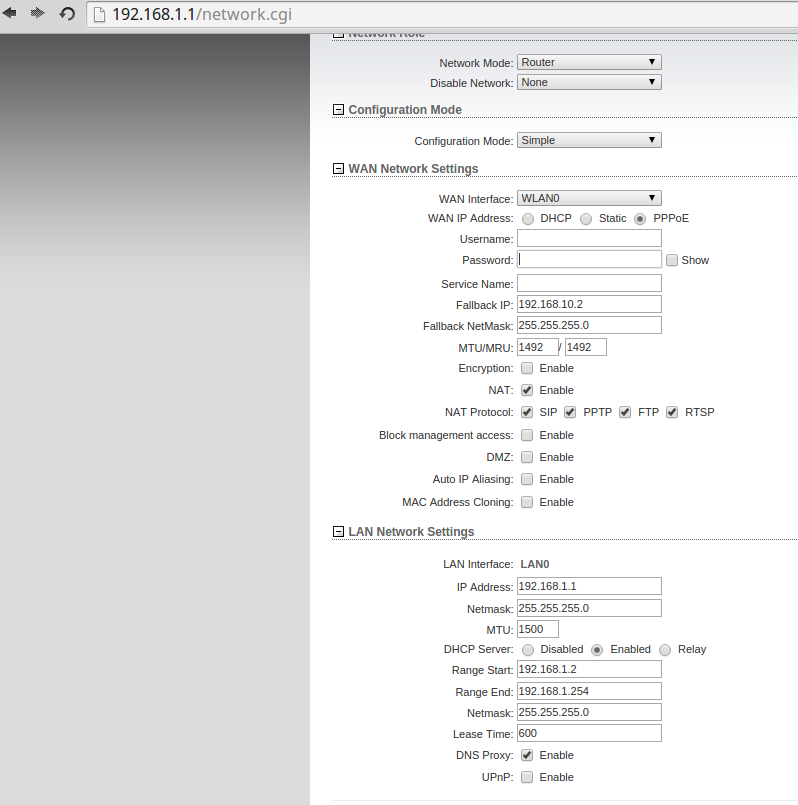Image resolution: width=798 pixels, height=805 pixels.
Task: Toggle the SIP NAT protocol checkbox
Action: pos(527,412)
